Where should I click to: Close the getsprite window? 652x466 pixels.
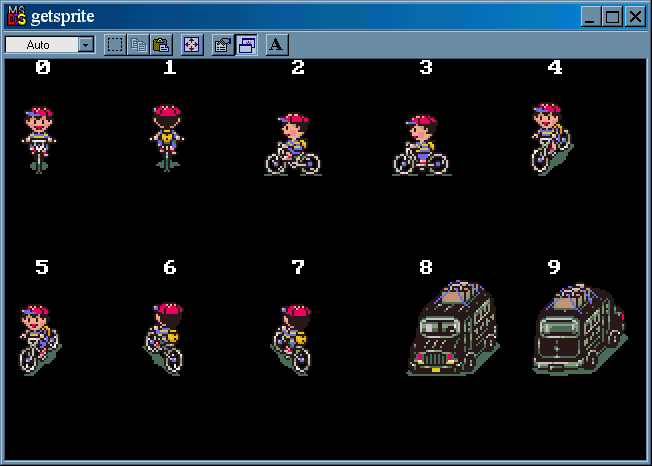point(635,17)
